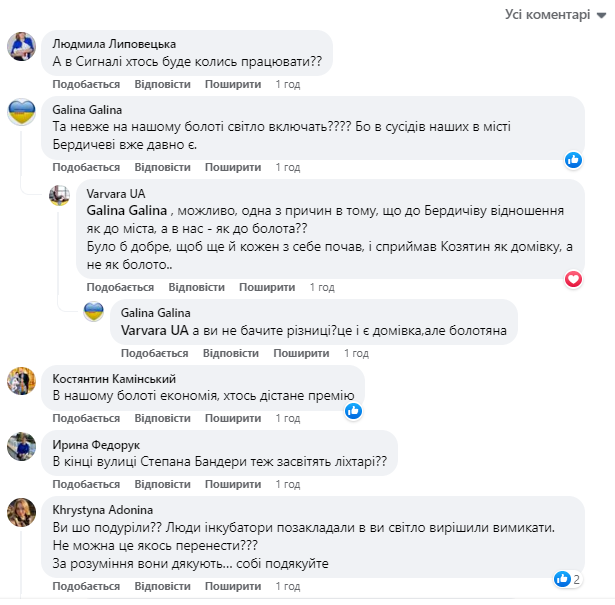Viewport: 615px width, 605px height.
Task: Share Varvara UA's comment with Поширити
Action: click(265, 287)
